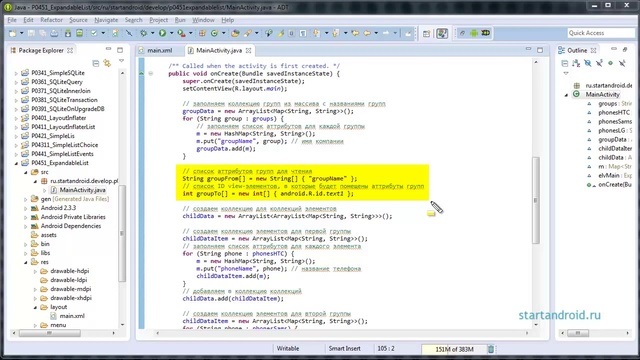Close the MainActivity.java tab
The width and height of the screenshot is (640, 360).
pyautogui.click(x=248, y=51)
